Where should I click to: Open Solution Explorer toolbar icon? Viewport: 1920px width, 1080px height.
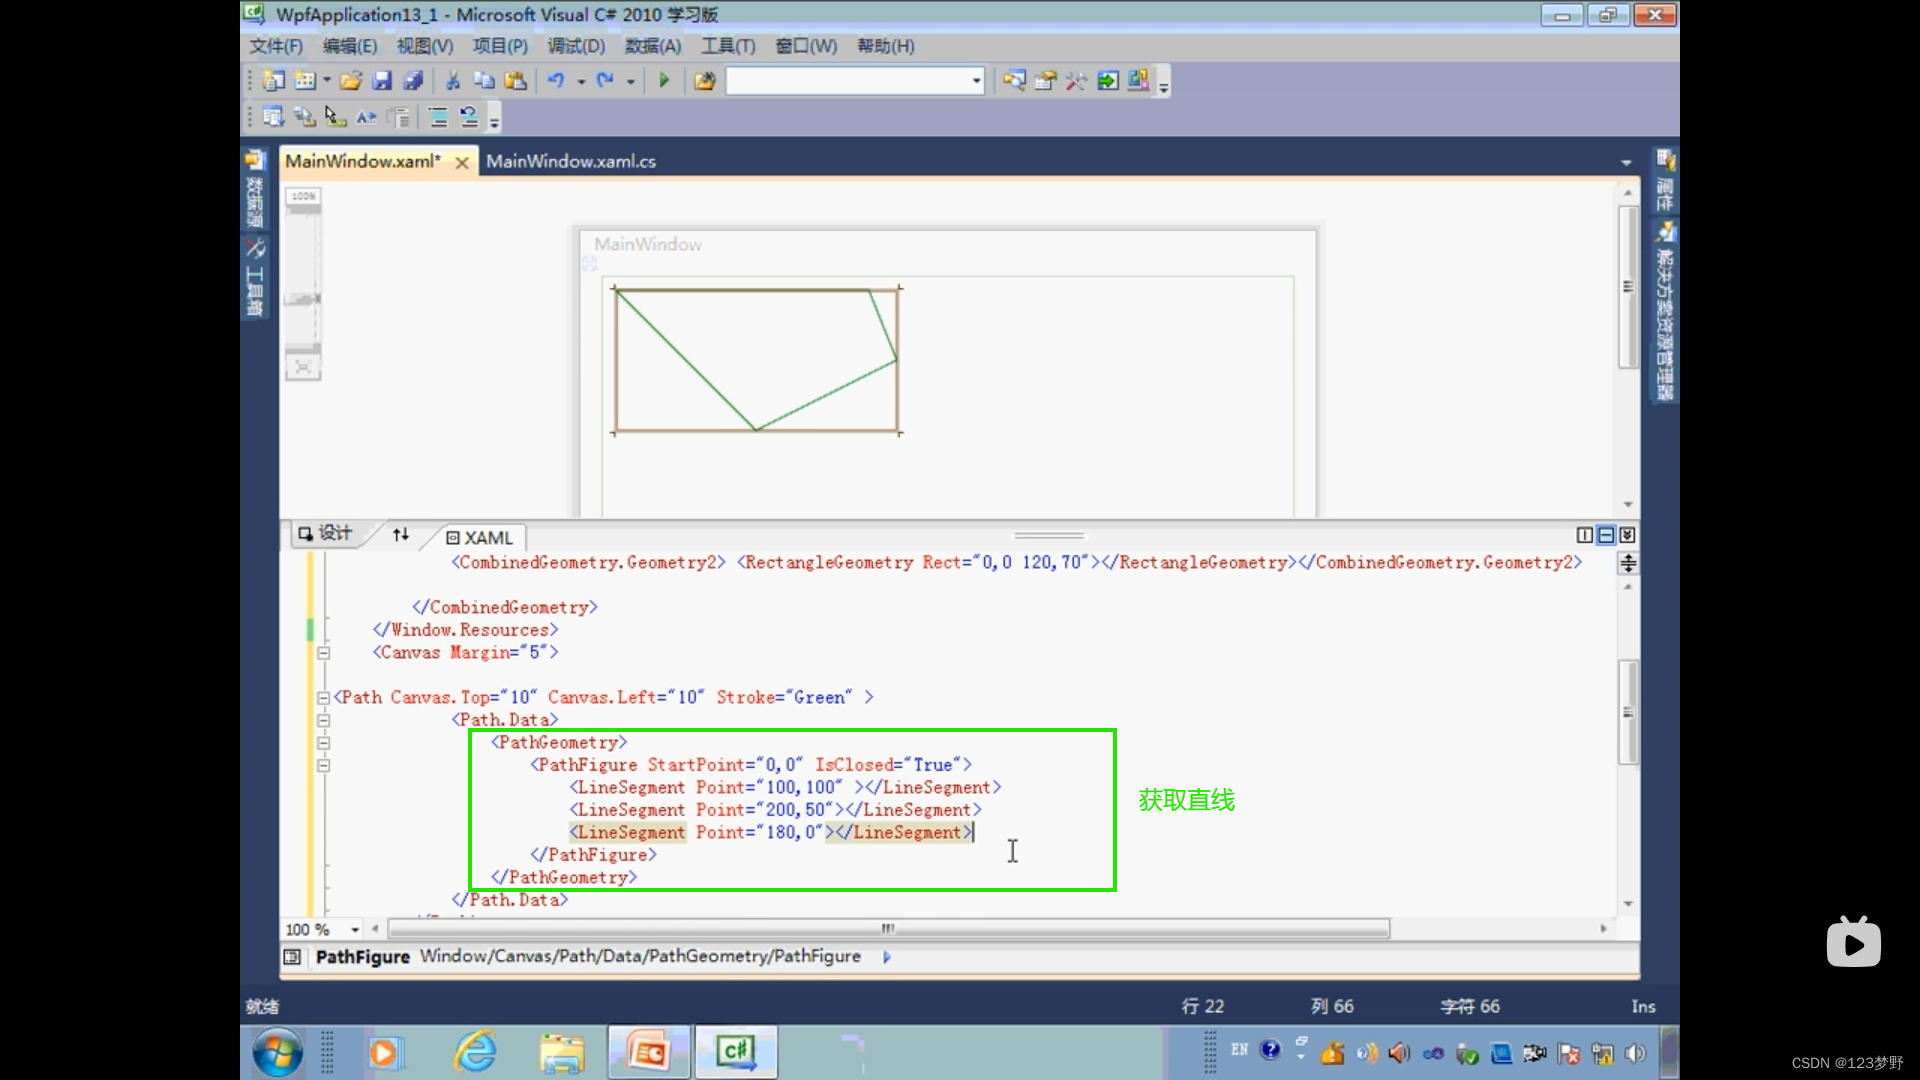pyautogui.click(x=1014, y=81)
